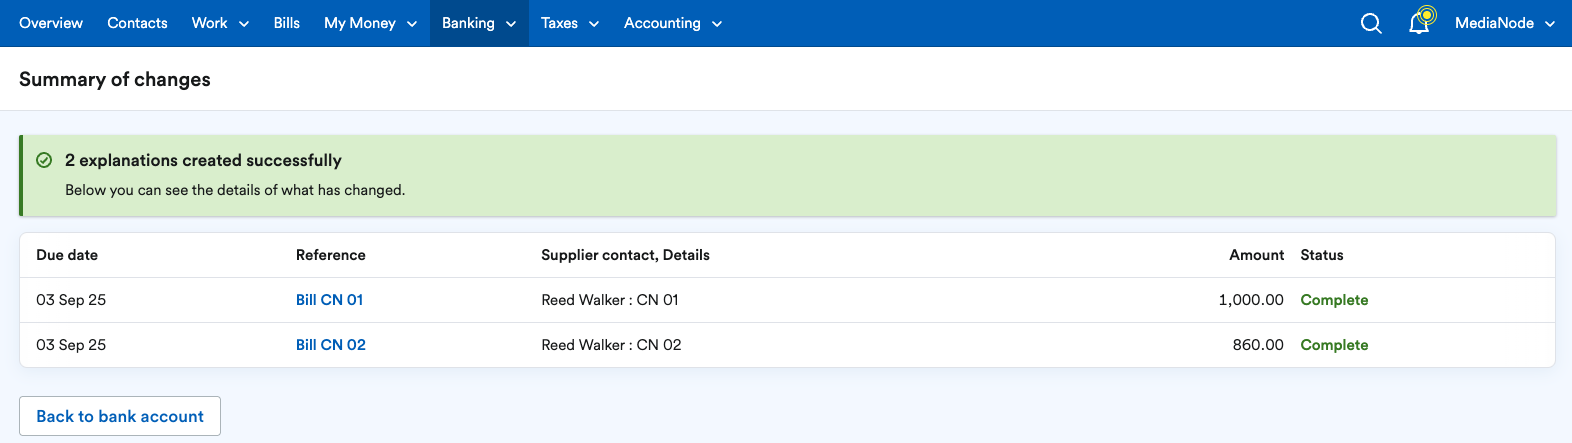The image size is (1572, 443).
Task: Click the Due date column header
Action: coord(67,255)
